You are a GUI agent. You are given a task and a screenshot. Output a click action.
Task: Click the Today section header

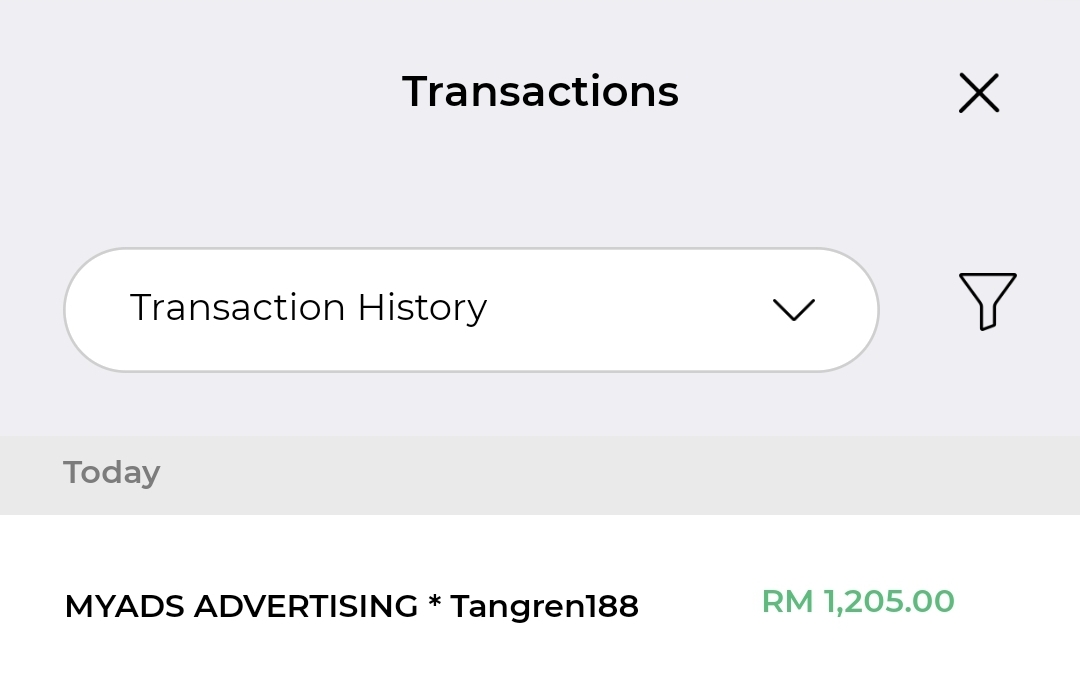coord(111,472)
